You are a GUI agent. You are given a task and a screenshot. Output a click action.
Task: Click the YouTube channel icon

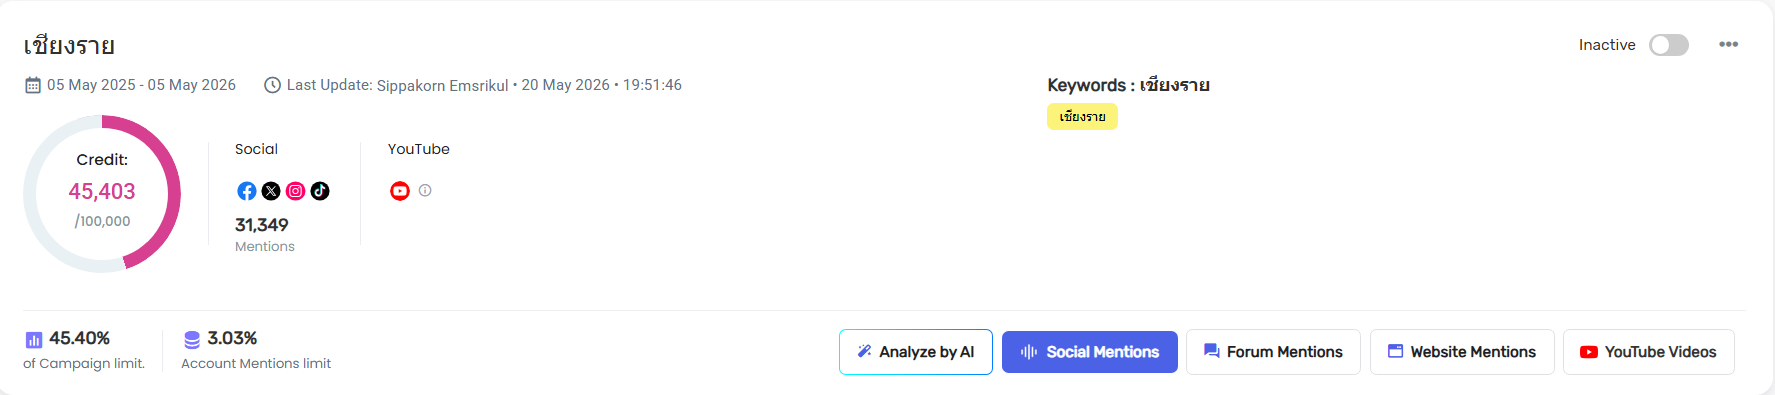[400, 191]
